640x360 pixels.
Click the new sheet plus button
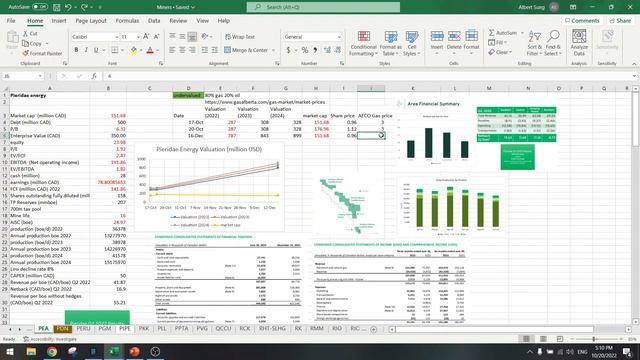click(373, 329)
